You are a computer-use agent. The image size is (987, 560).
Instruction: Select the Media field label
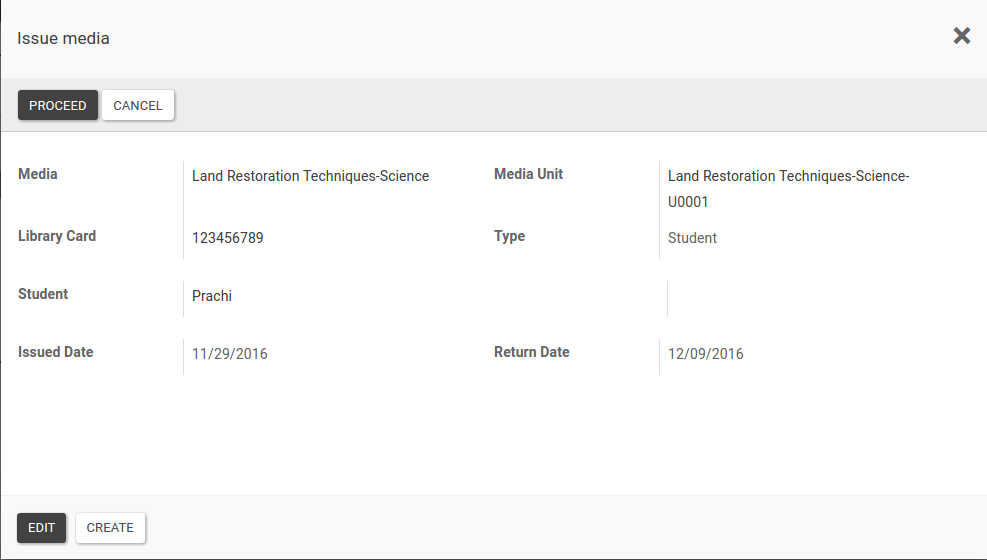click(x=38, y=174)
